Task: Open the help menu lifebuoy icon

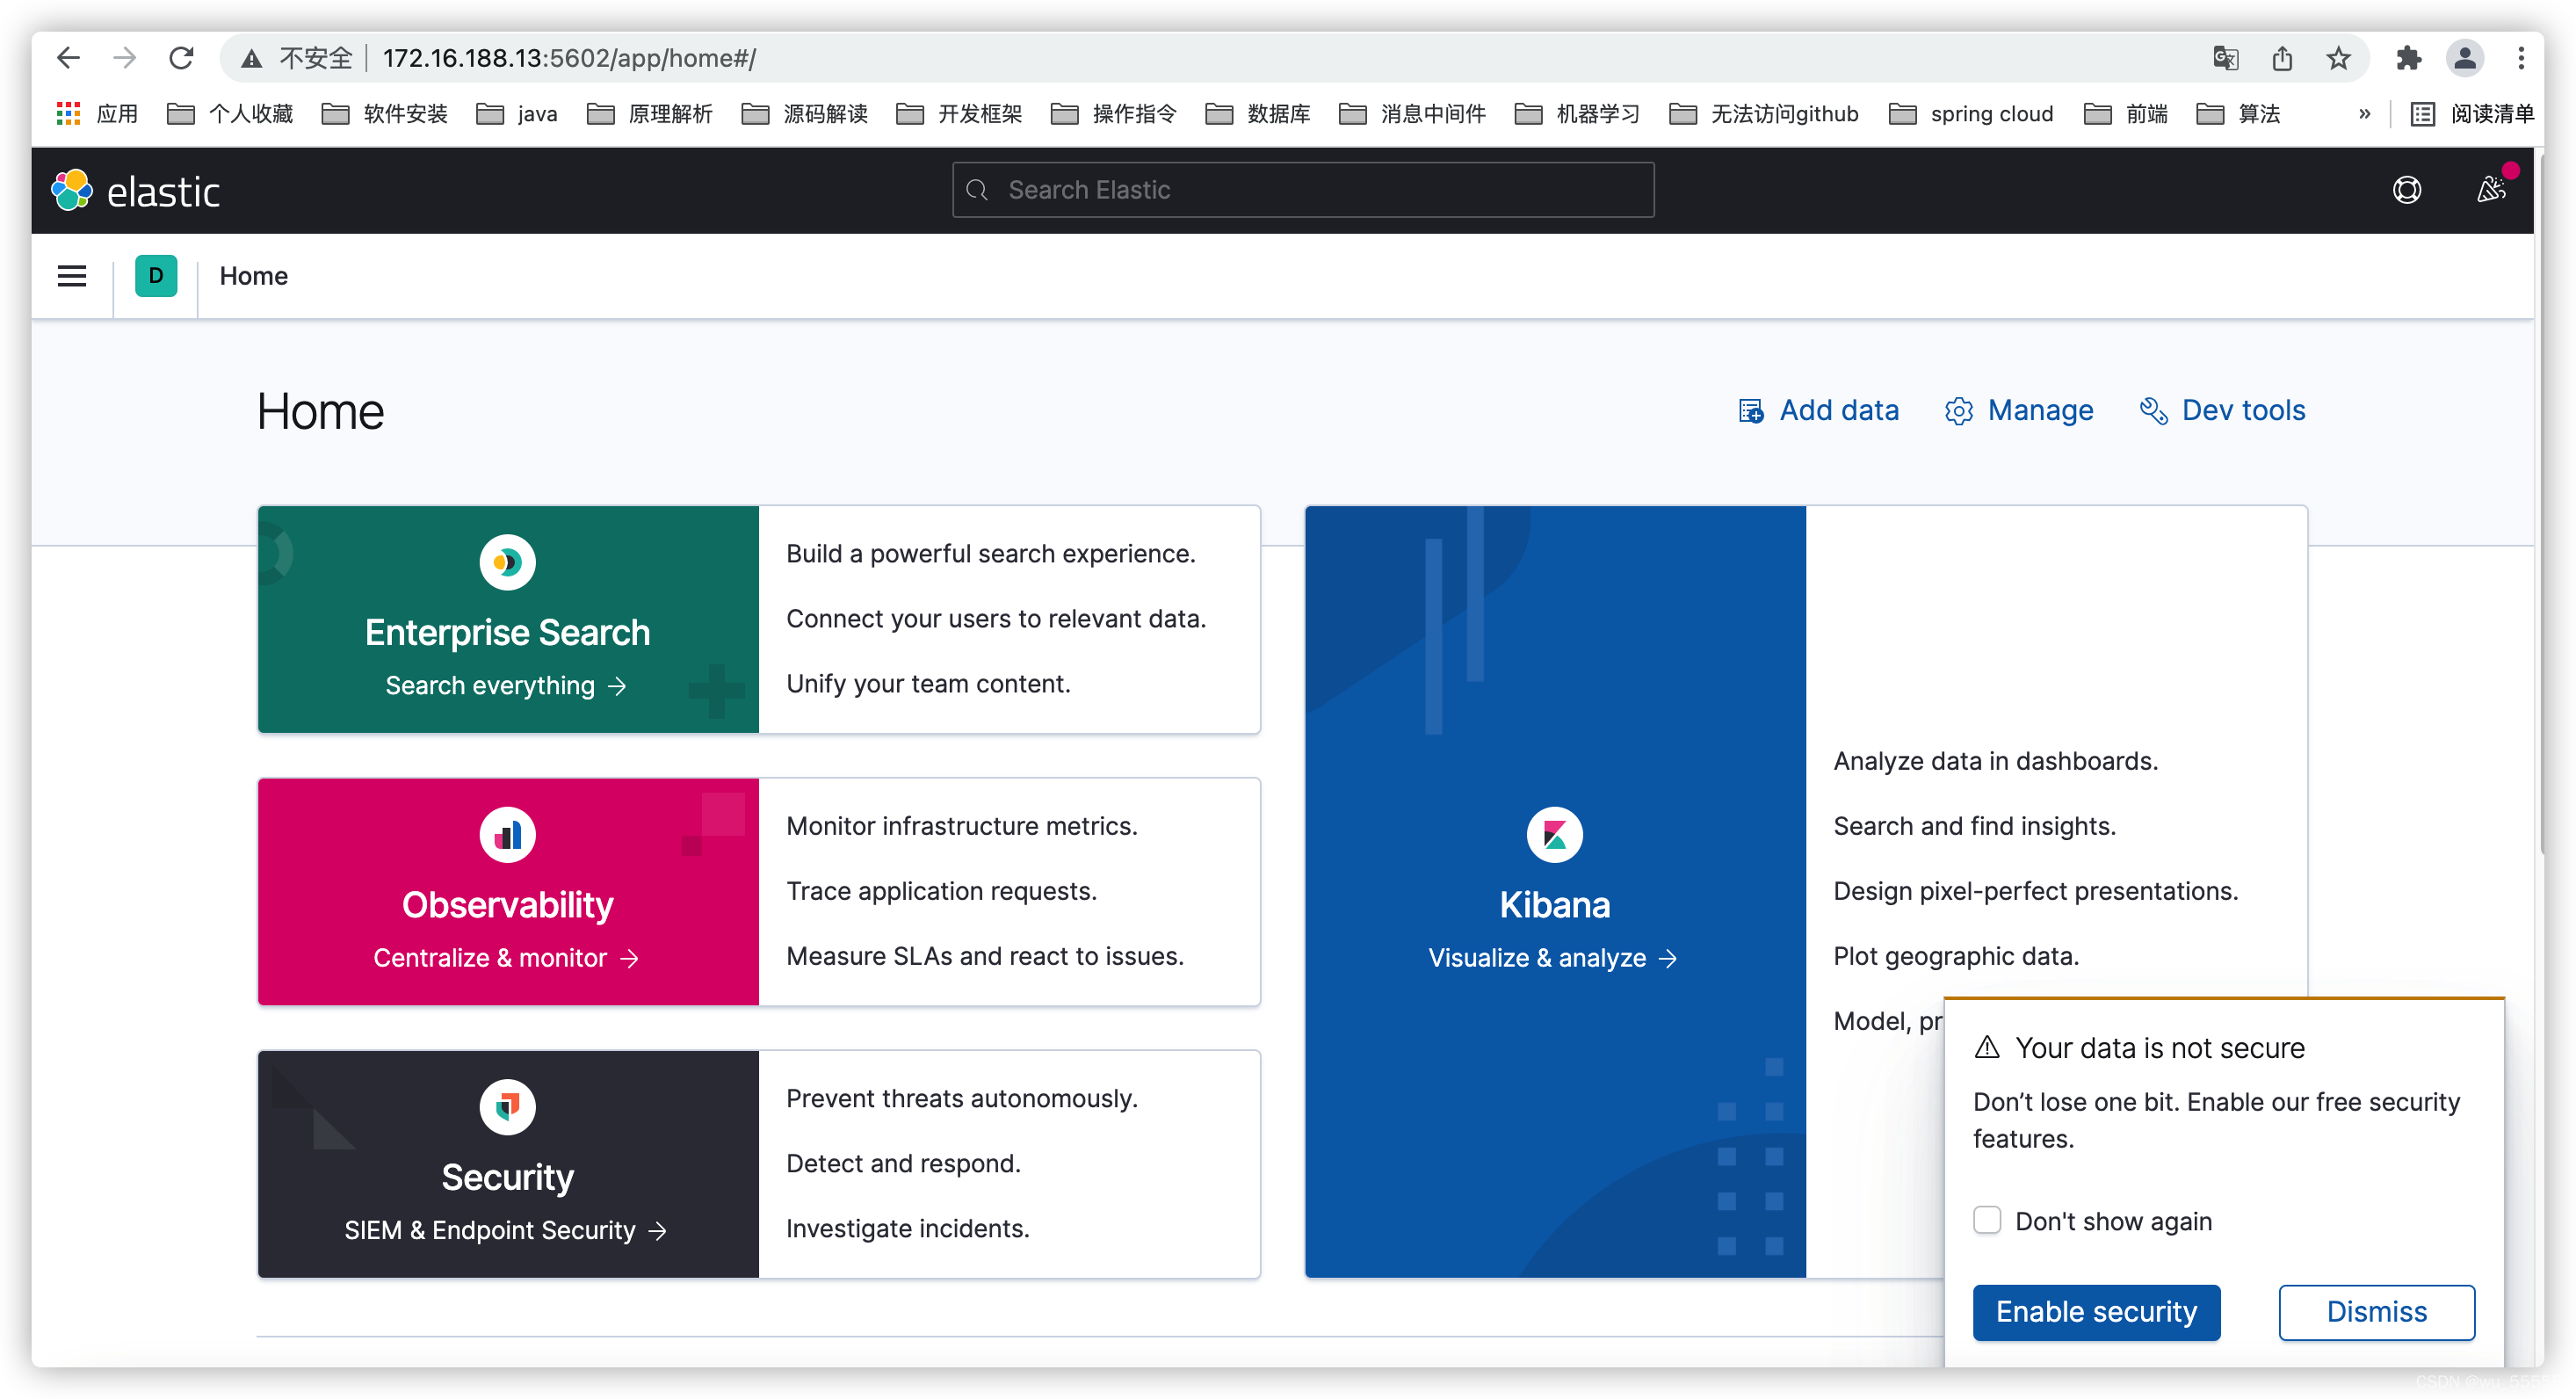Action: pyautogui.click(x=2406, y=190)
